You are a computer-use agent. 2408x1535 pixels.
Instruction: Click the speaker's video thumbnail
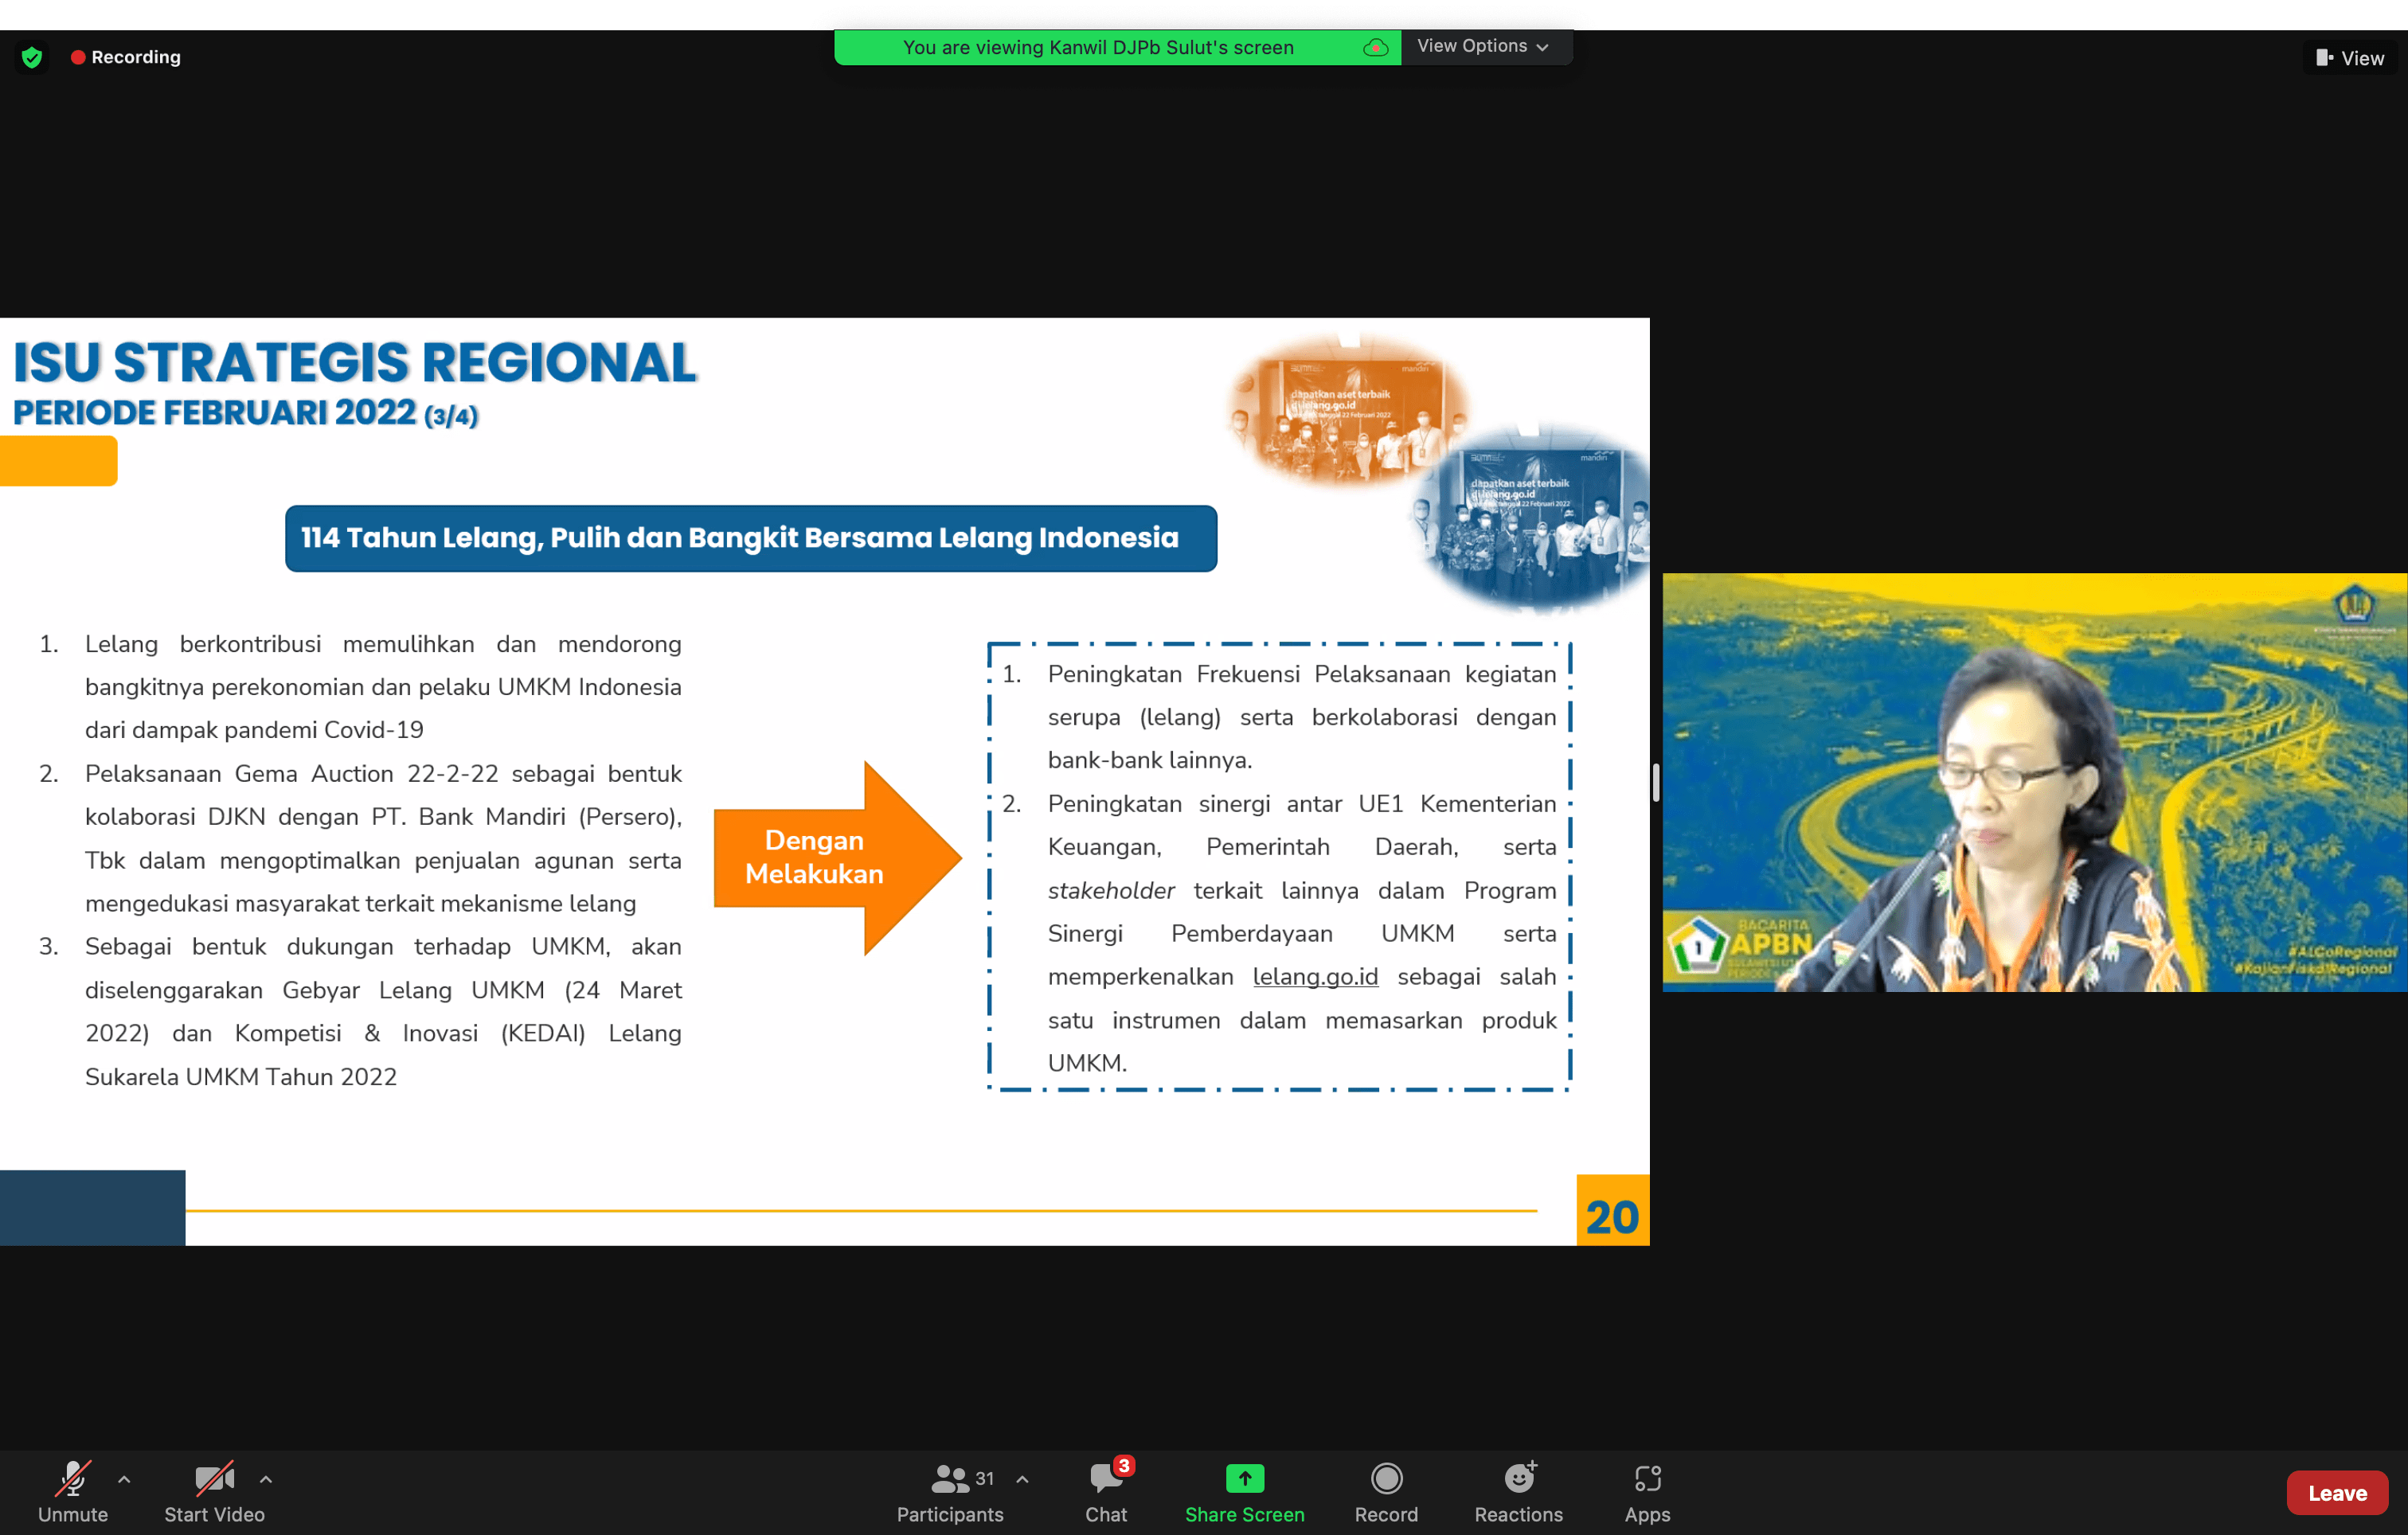pyautogui.click(x=2034, y=782)
